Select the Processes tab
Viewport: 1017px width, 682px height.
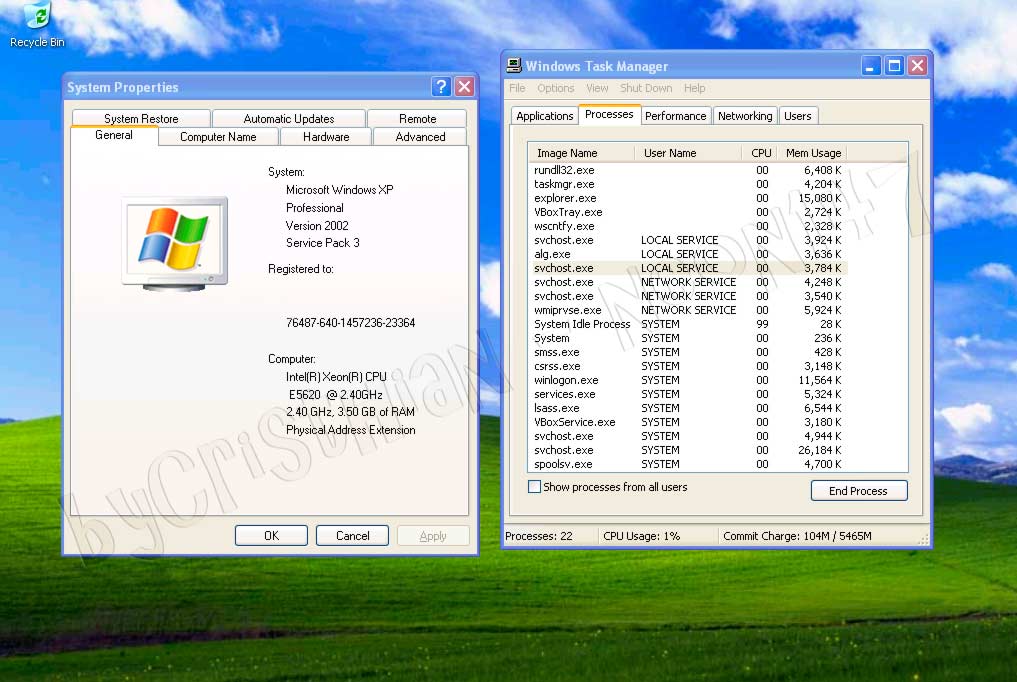pos(609,114)
